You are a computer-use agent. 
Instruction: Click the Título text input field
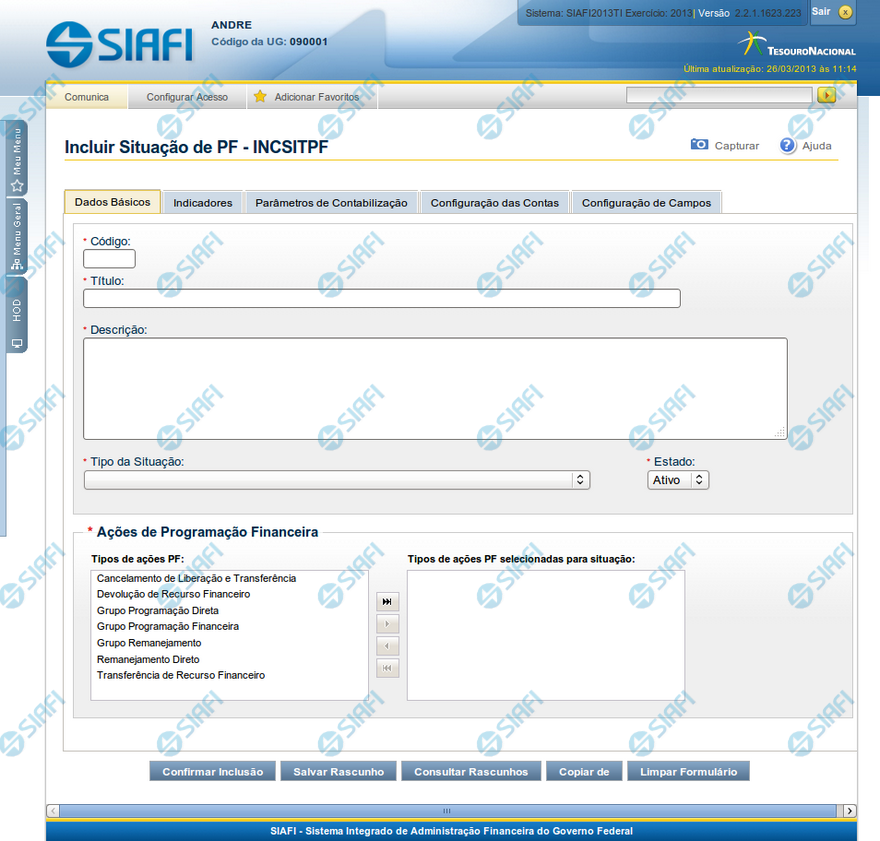(x=381, y=298)
